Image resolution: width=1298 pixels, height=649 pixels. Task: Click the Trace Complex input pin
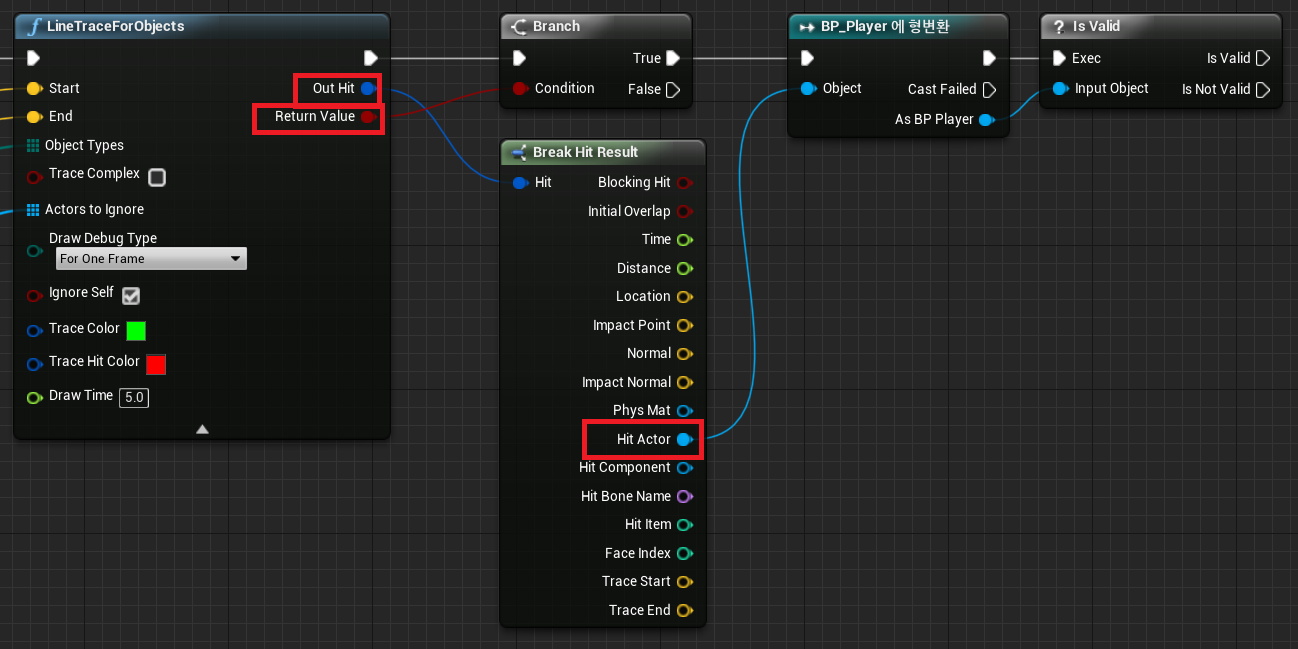[x=34, y=175]
